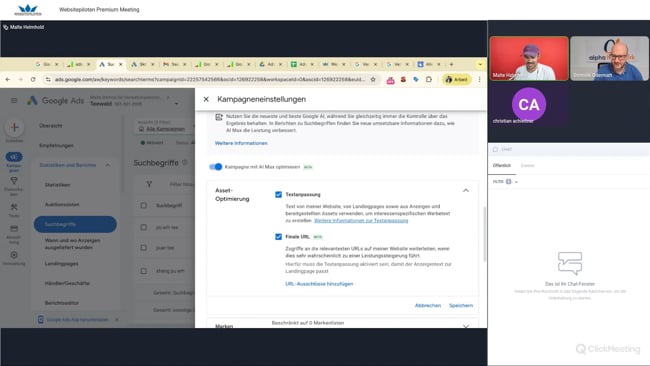Select the Kampagnen megaphone icon
The height and width of the screenshot is (366, 650).
[14, 157]
